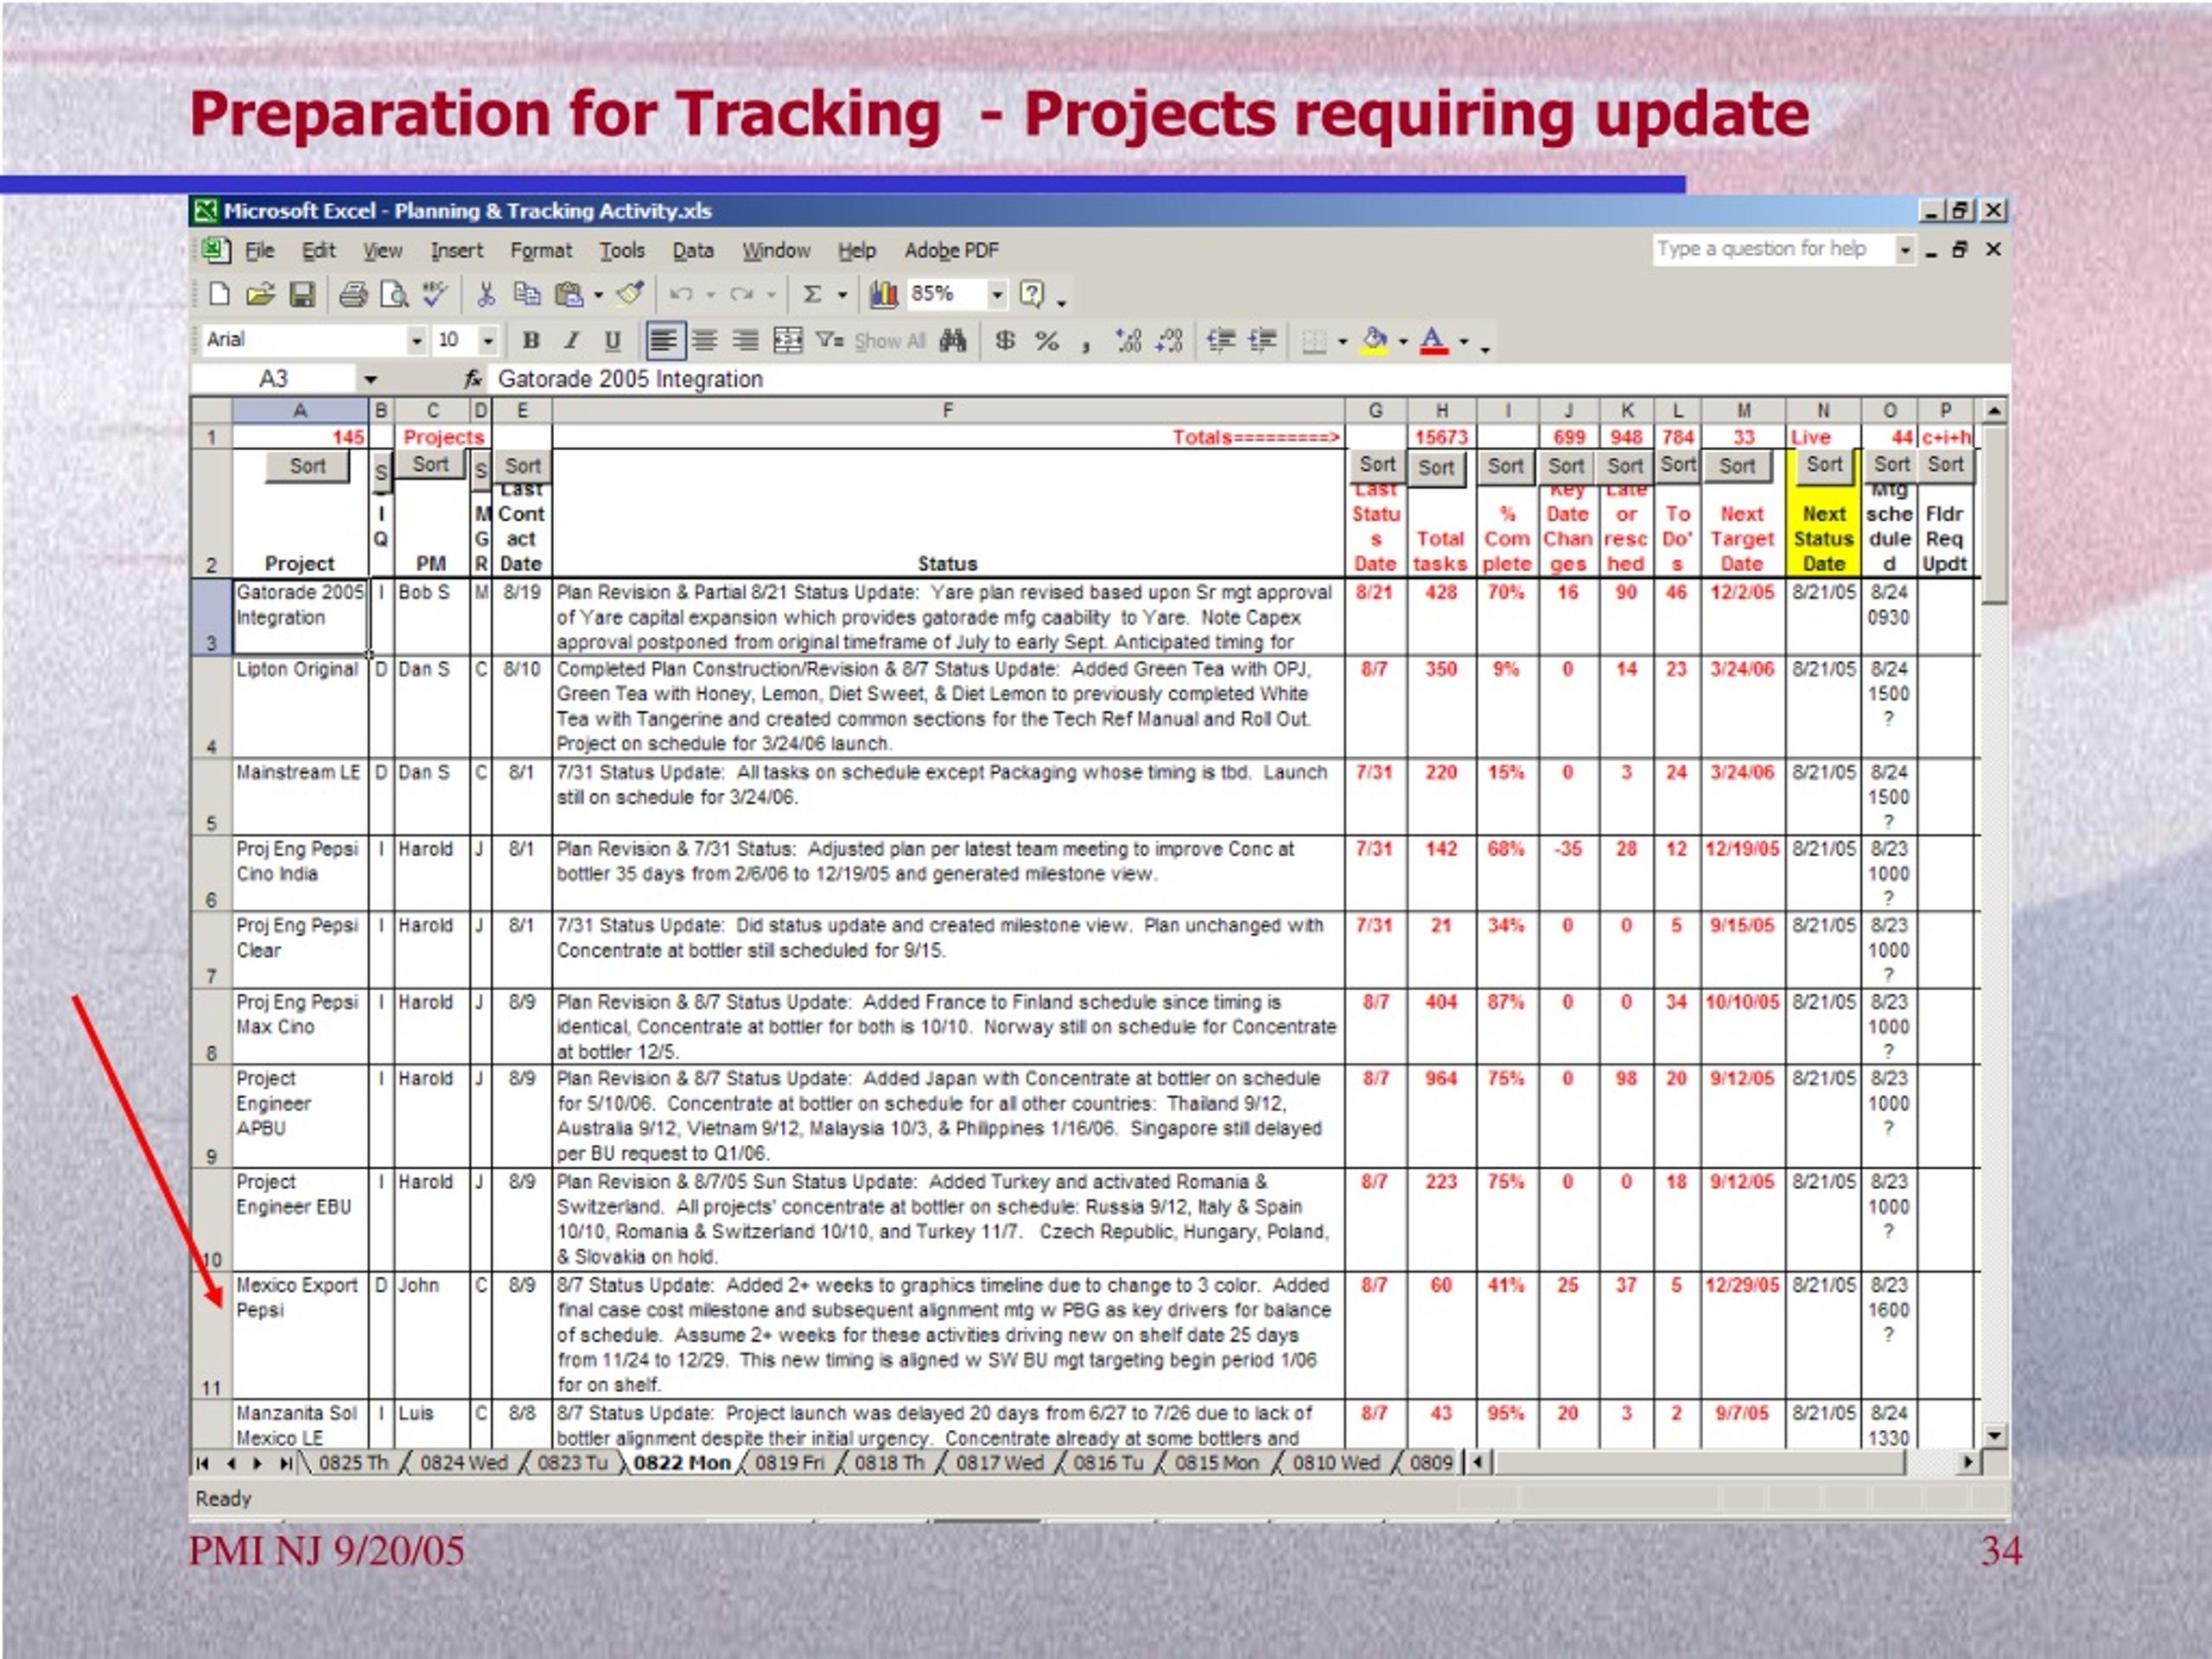The image size is (2212, 1659).
Task: Click the binoculars Find icon
Action: [x=953, y=341]
